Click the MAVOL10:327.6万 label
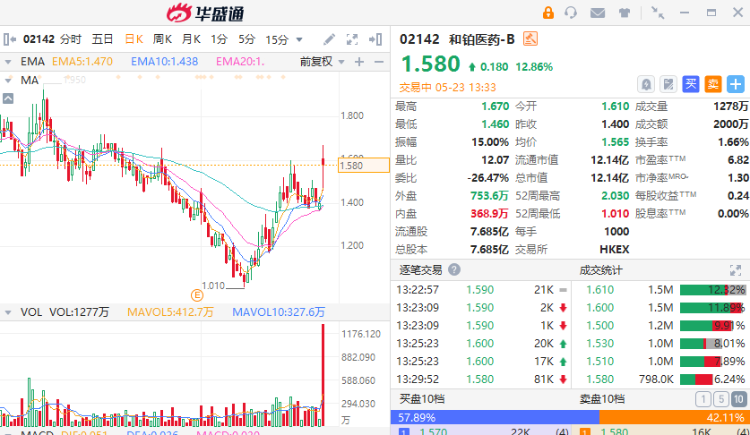Screen dimensions: 750x435 point(278,312)
